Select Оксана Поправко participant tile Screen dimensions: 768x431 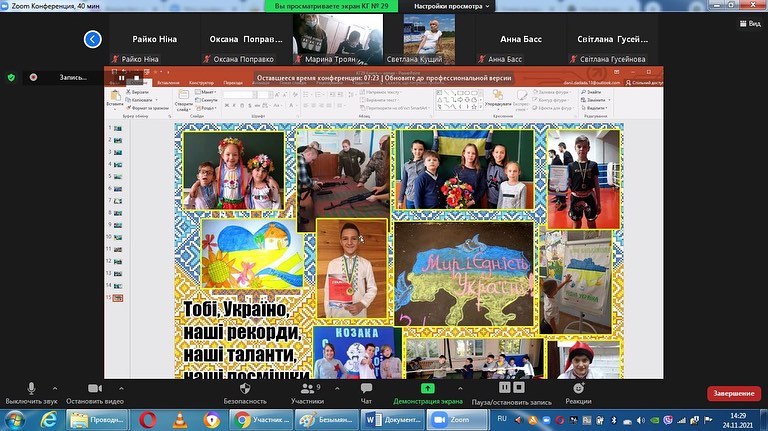coord(246,39)
